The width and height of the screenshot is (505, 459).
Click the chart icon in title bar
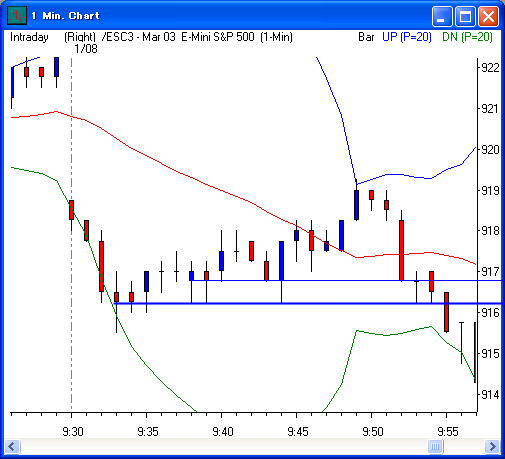(17, 16)
